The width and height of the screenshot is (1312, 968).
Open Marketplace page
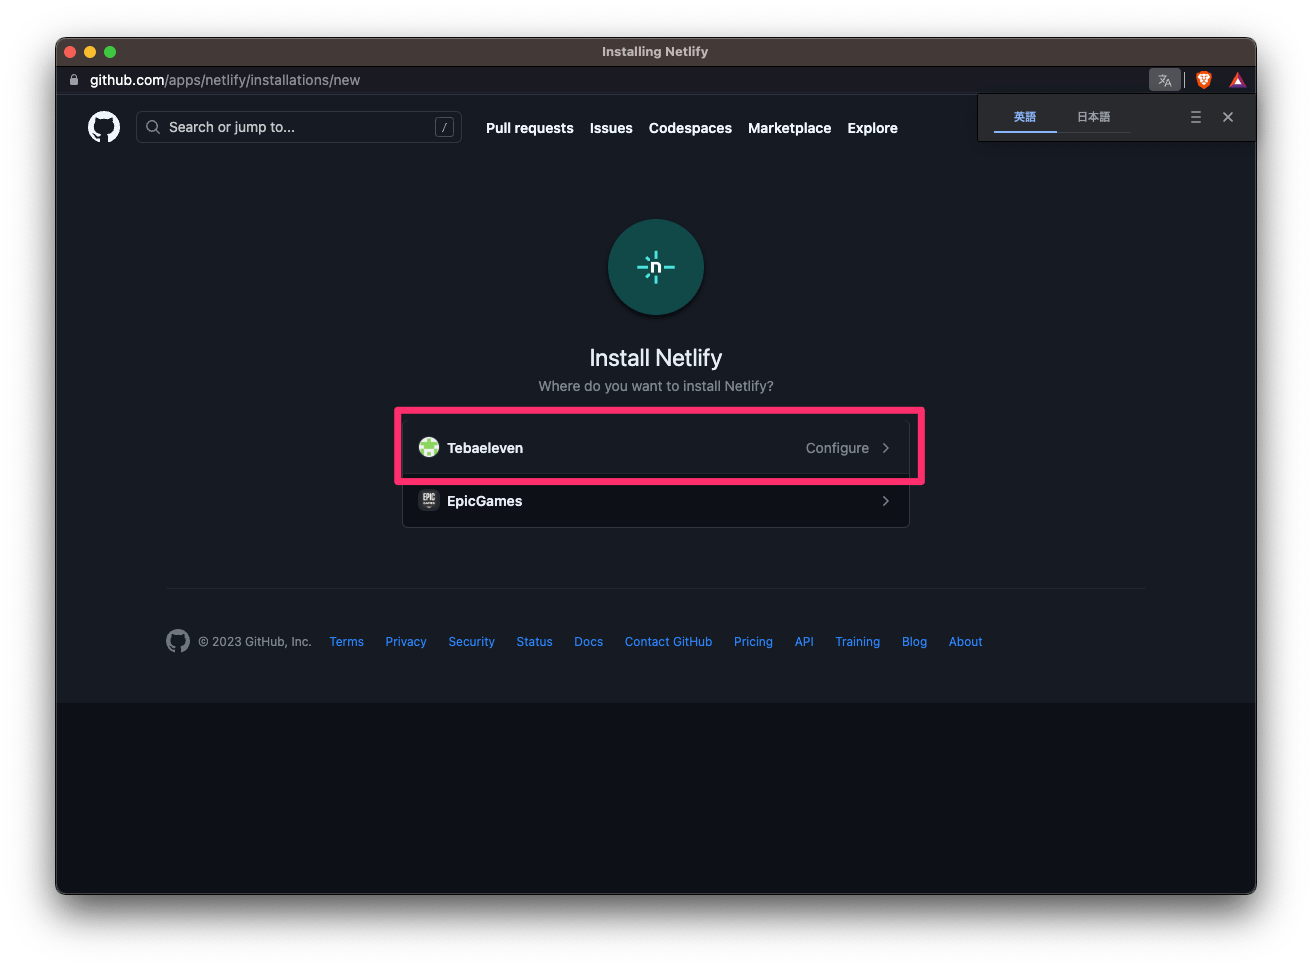[x=789, y=128]
